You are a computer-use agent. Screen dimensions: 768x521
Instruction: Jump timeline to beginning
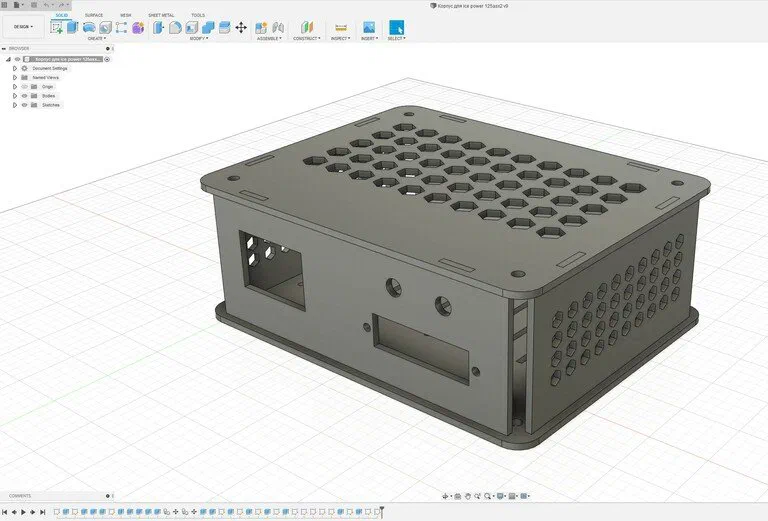click(4, 512)
